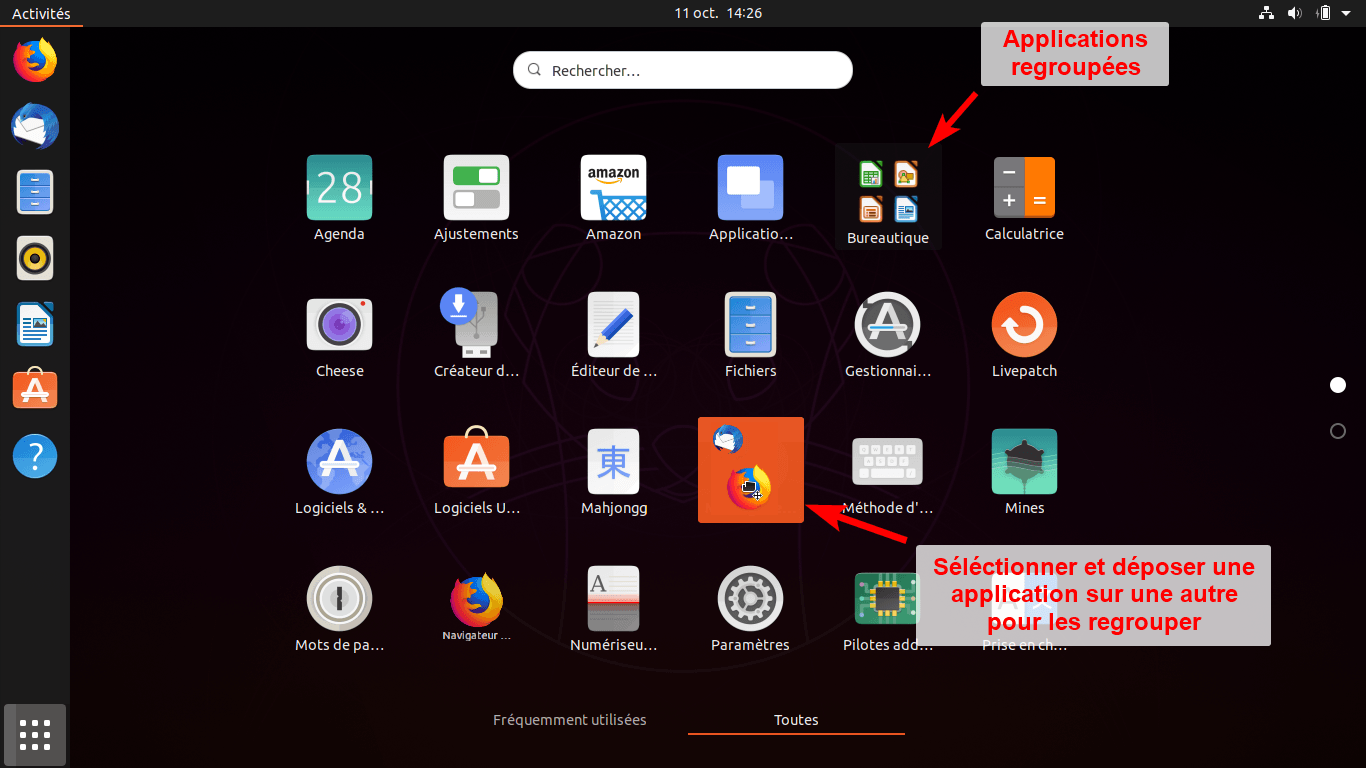Go to second app page indicator
This screenshot has width=1366, height=768.
coord(1338,431)
